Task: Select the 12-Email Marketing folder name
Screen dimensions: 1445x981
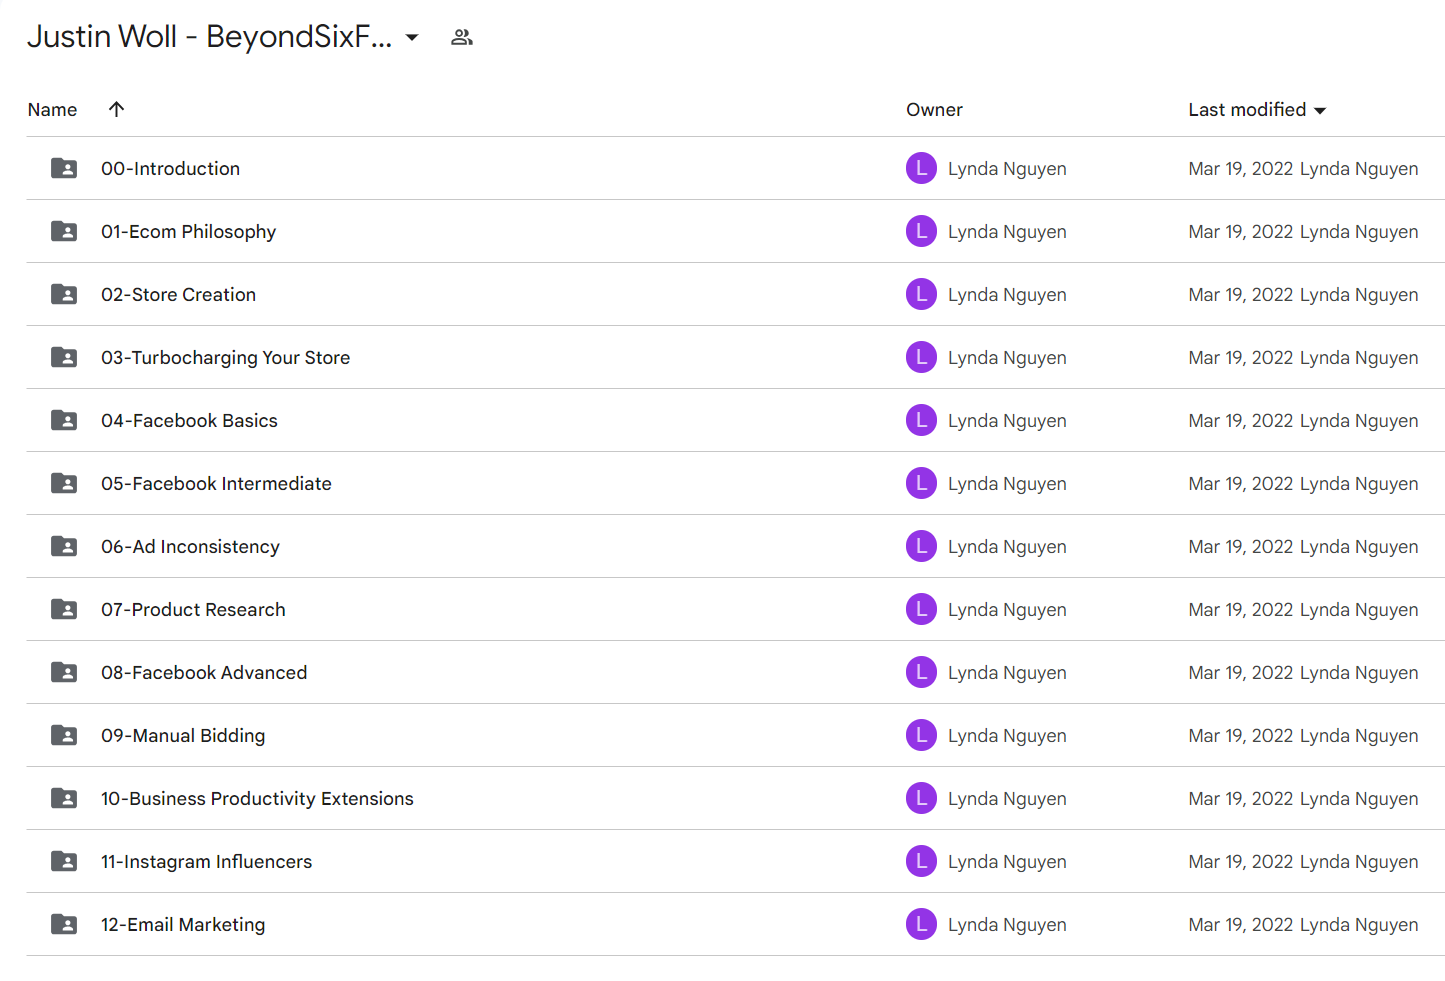Action: coord(183,925)
